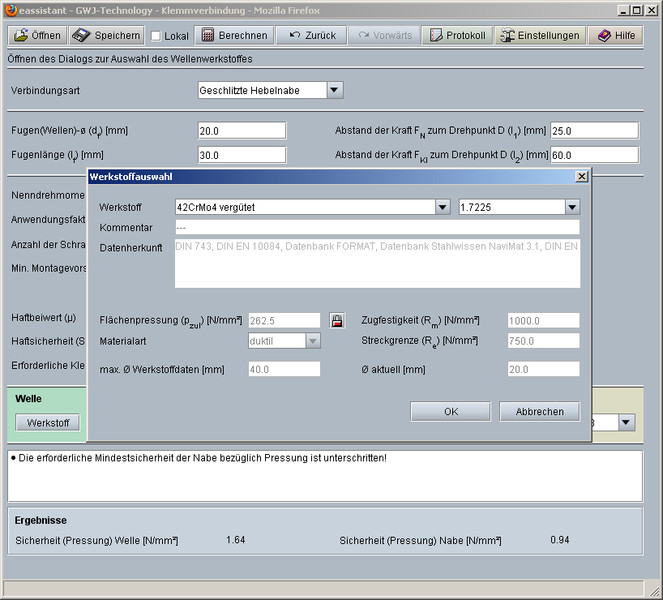The height and width of the screenshot is (600, 663).
Task: Click the Abstand der Kraft FN field
Action: click(594, 131)
